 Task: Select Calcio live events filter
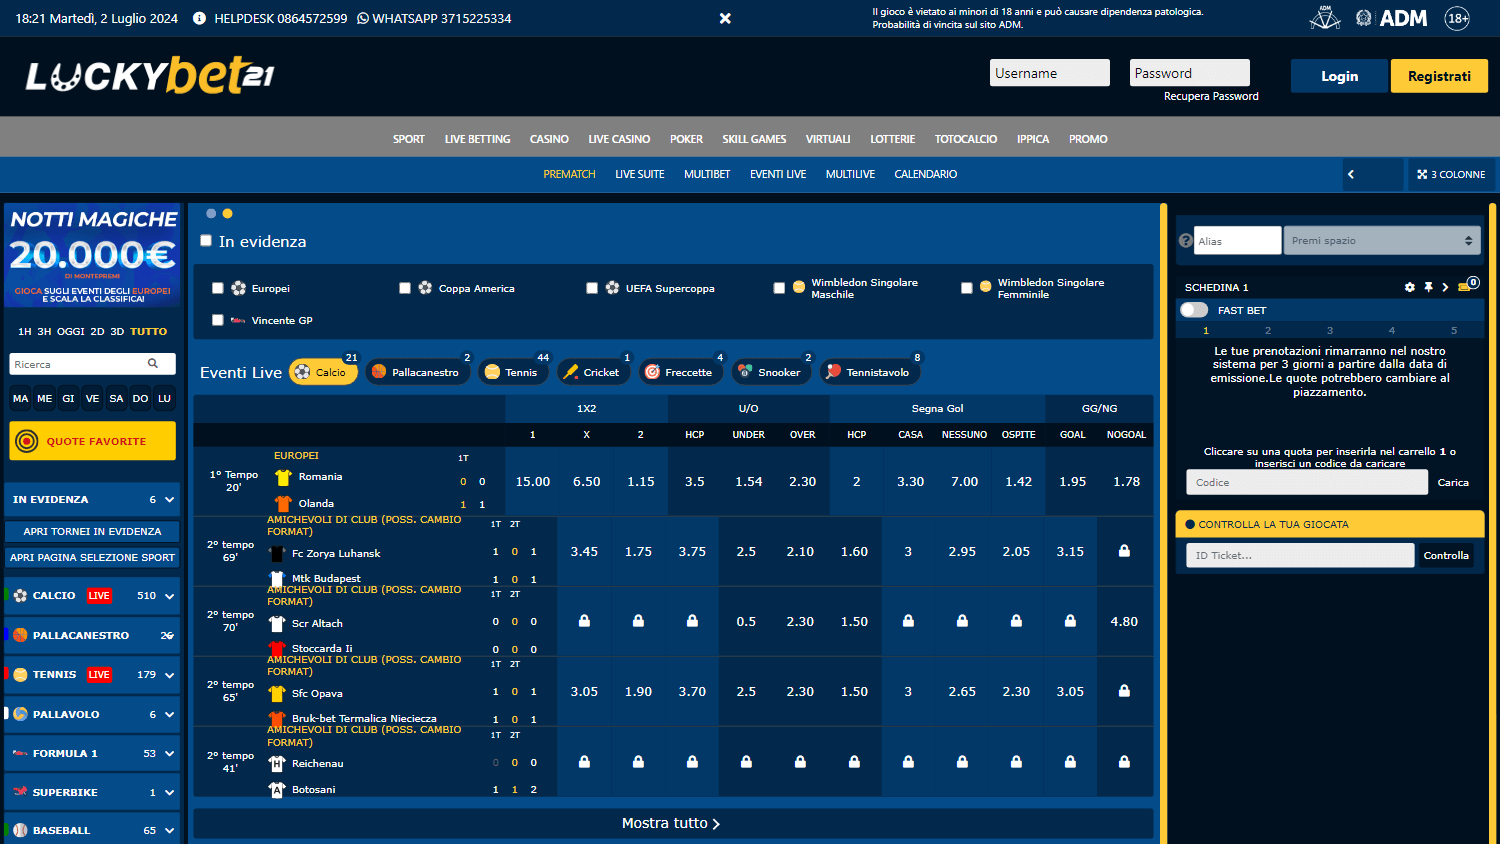pos(323,372)
